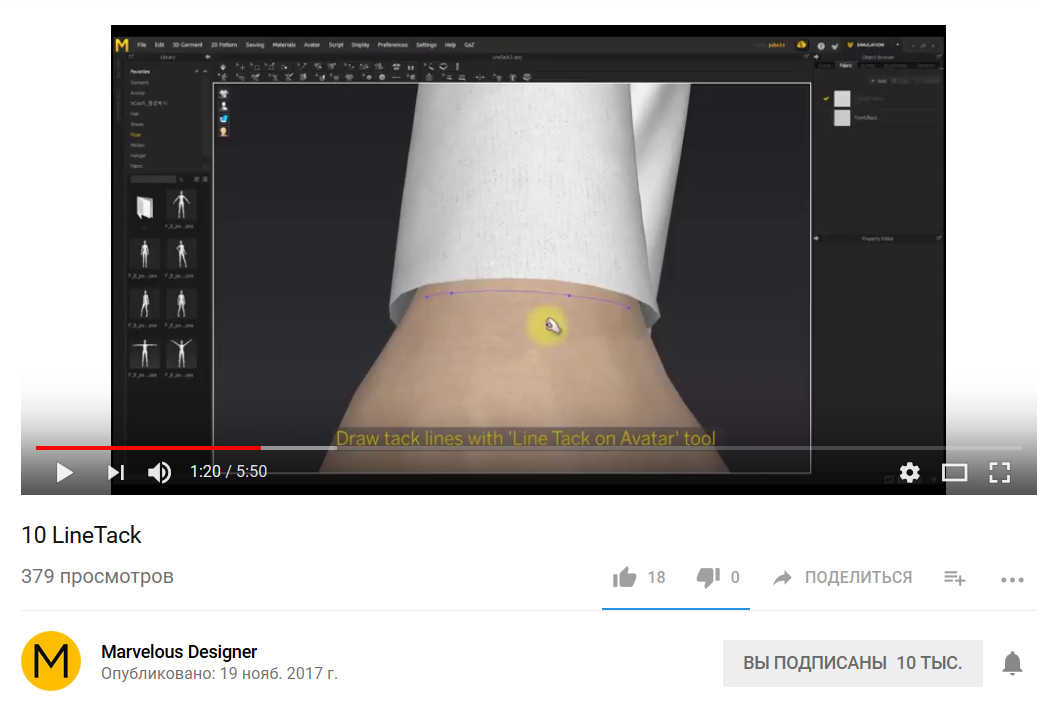This screenshot has width=1037, height=703.
Task: Click the Library search field
Action: (154, 179)
